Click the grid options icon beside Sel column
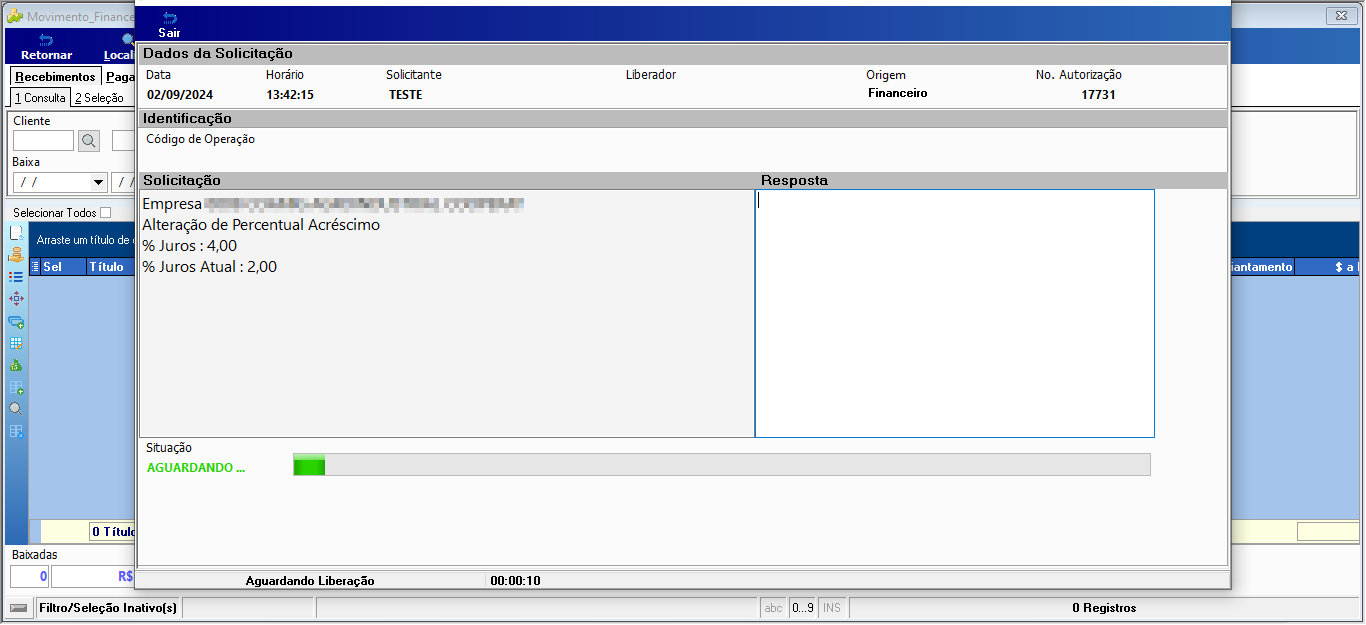 tap(35, 267)
